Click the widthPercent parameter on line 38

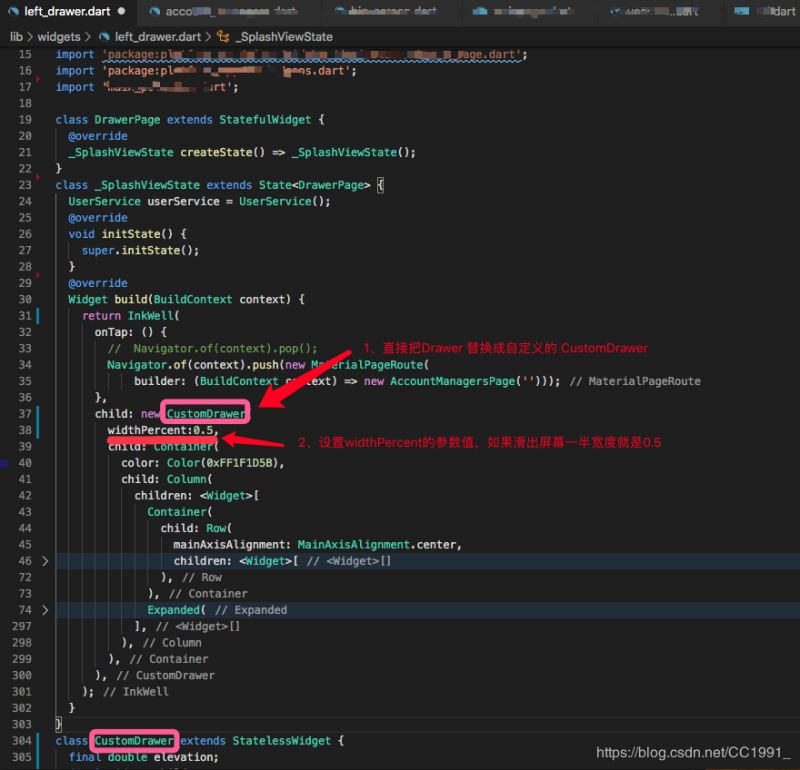tap(149, 430)
